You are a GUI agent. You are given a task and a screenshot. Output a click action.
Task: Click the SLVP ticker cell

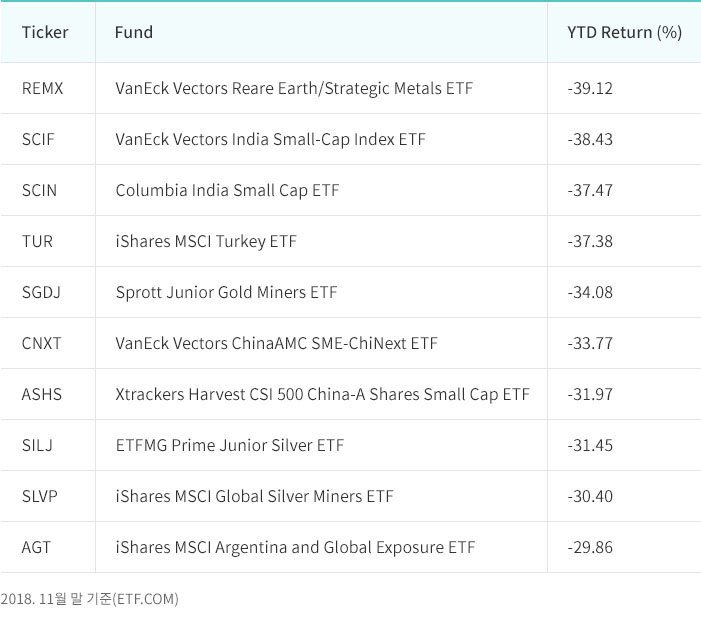pyautogui.click(x=39, y=496)
